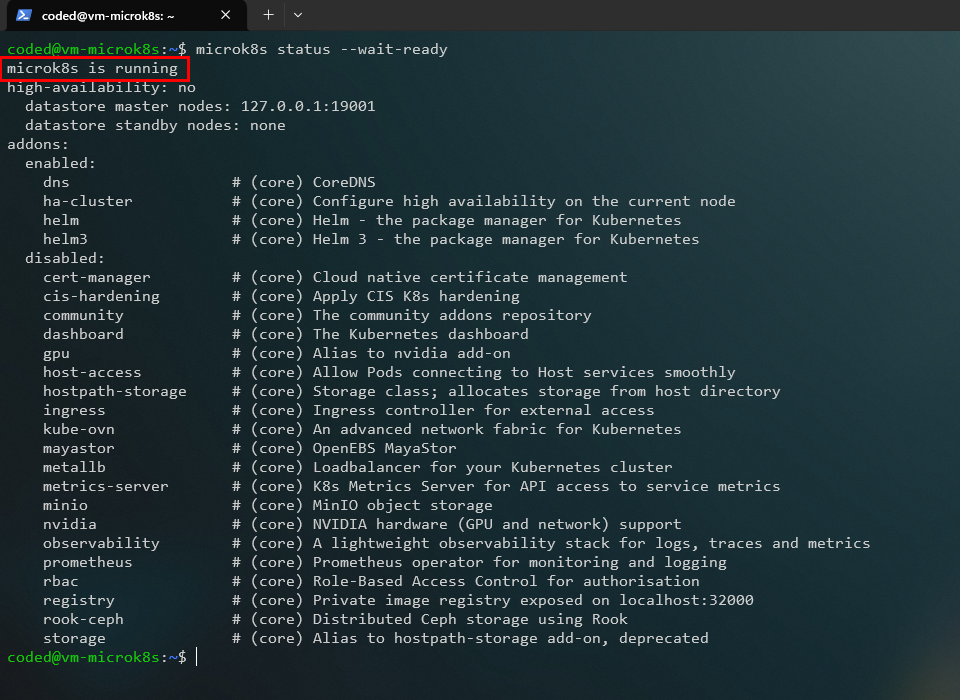Click 'The Kubernetes dashboard' description

421,334
